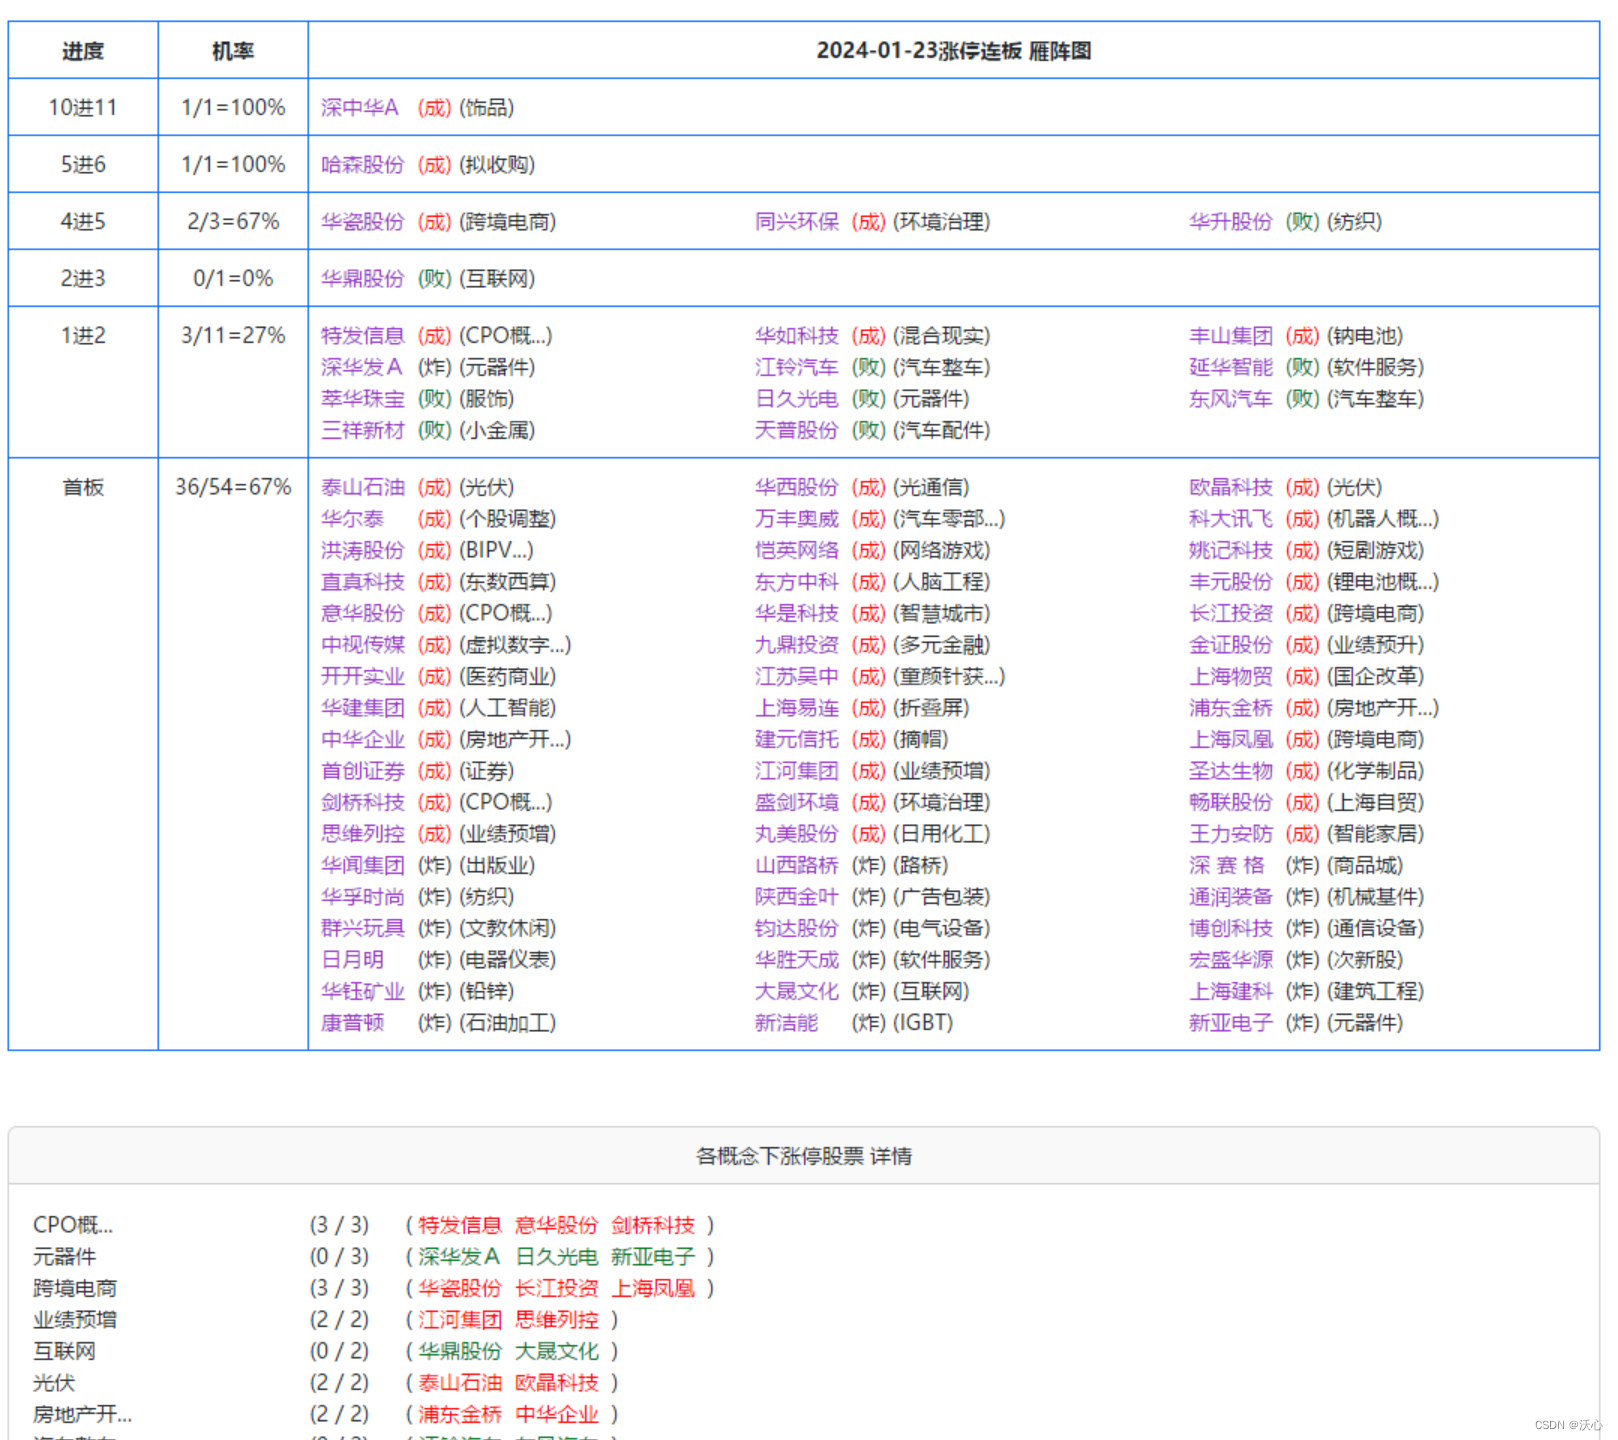
Task: Open 大晟文化 in the 互联网 concept row
Action: (557, 1352)
